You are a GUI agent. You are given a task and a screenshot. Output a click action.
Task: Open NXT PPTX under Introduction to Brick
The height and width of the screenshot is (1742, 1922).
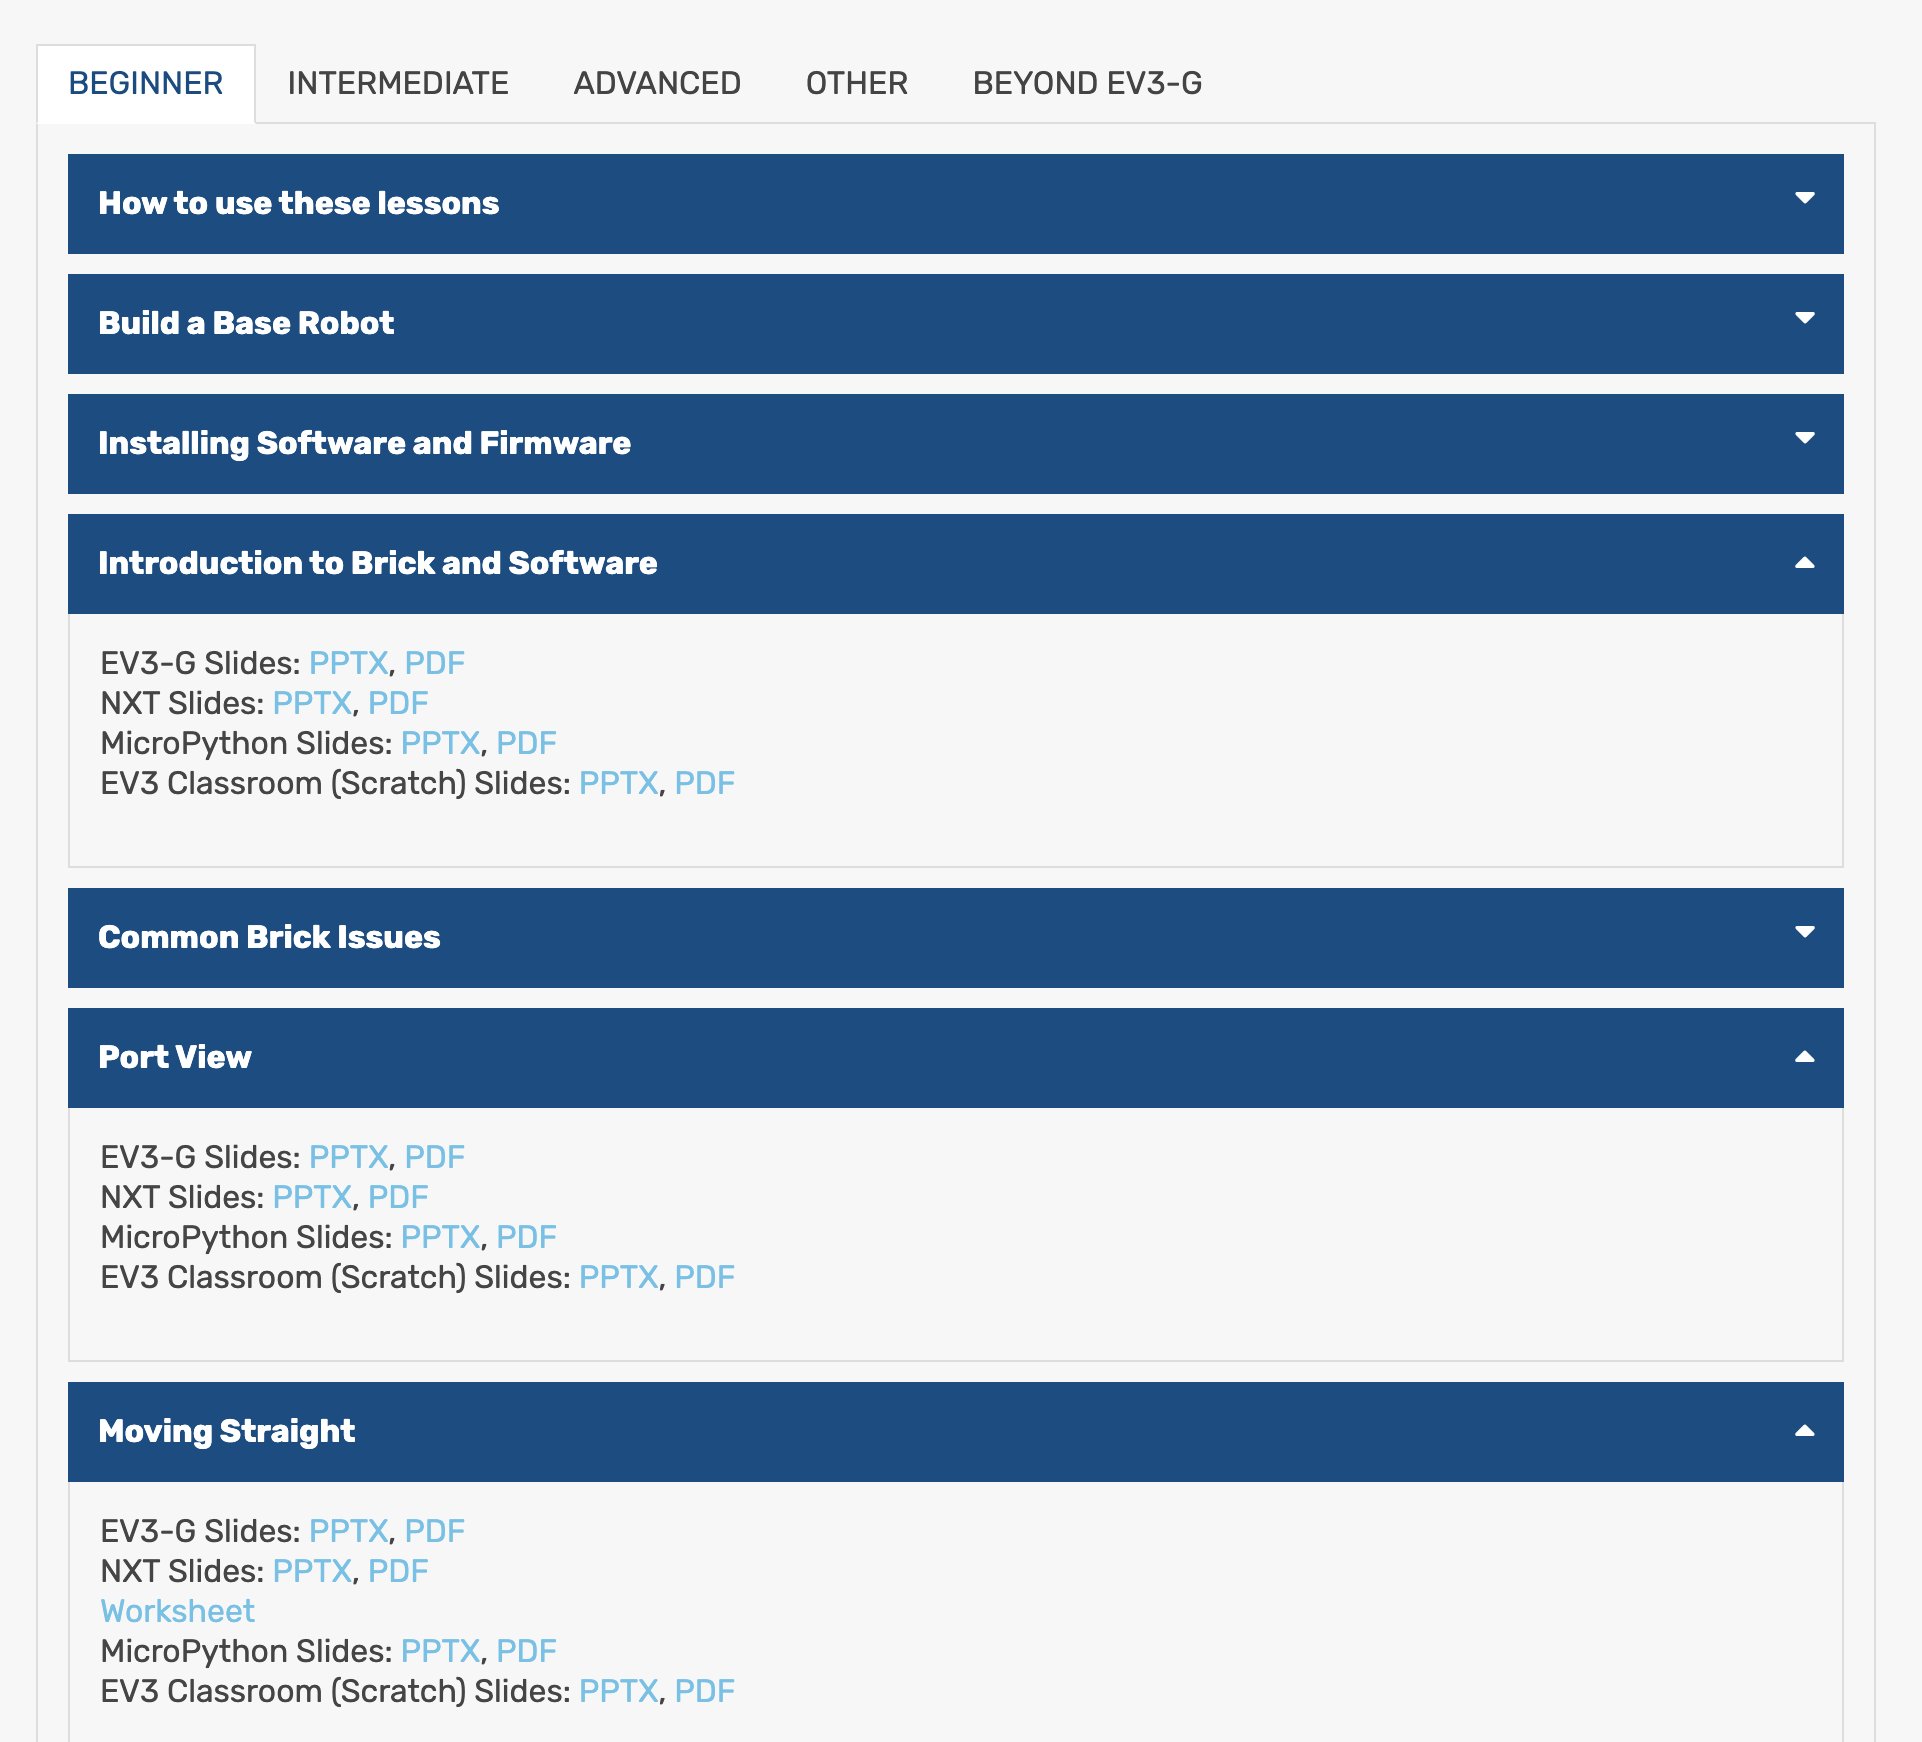coord(312,703)
